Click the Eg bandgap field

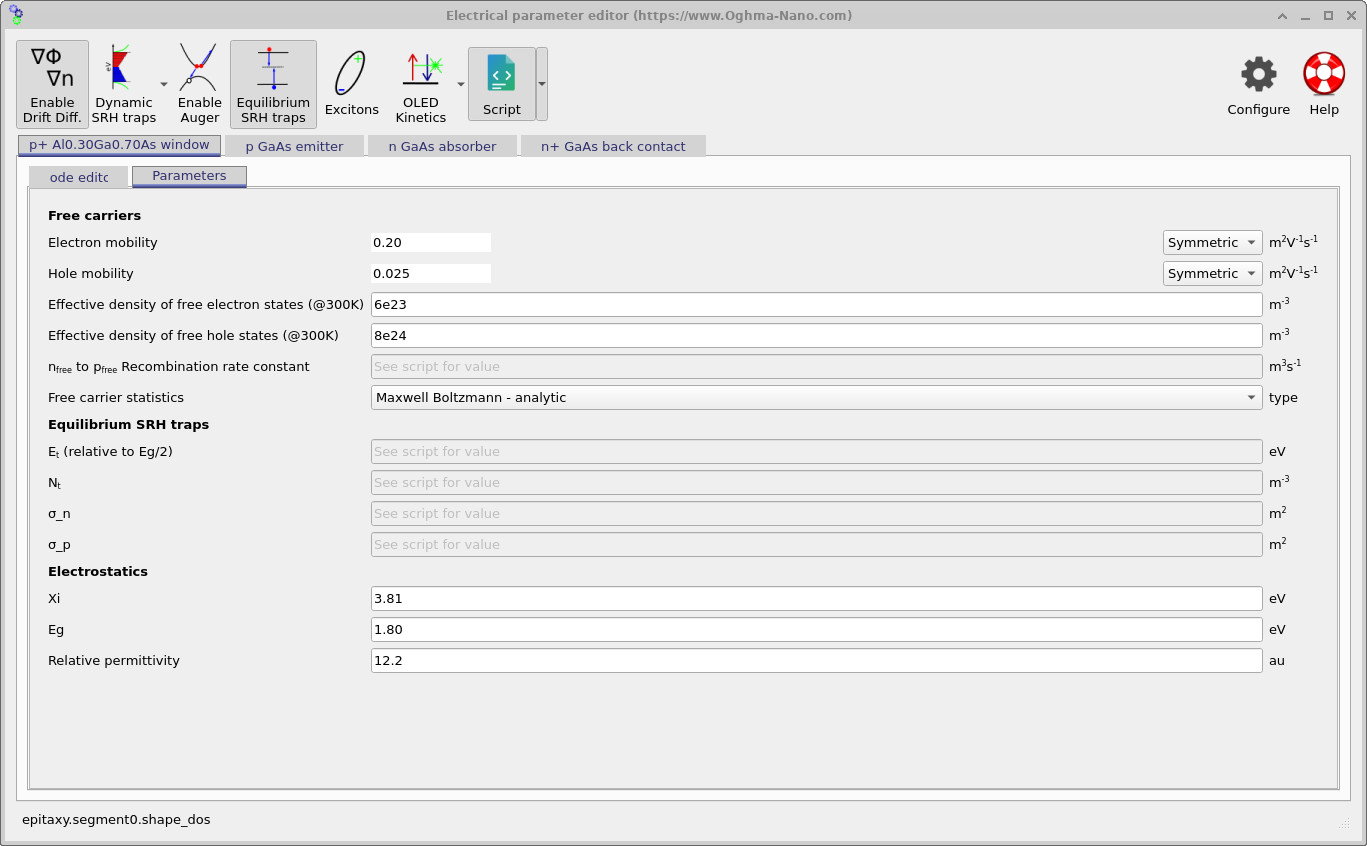(816, 629)
